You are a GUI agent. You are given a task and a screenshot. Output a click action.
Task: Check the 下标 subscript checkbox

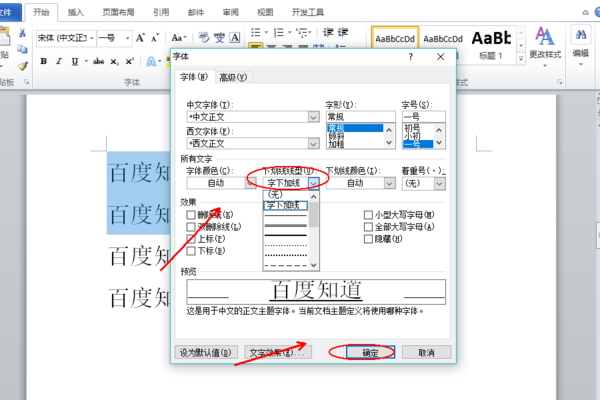tap(191, 251)
